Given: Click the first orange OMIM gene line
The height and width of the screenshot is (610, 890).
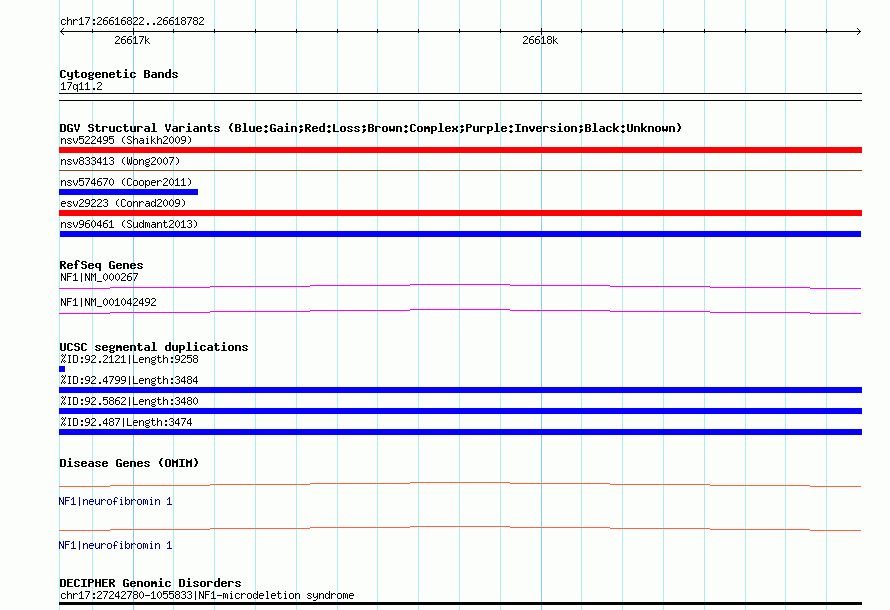Looking at the screenshot, I should 460,484.
